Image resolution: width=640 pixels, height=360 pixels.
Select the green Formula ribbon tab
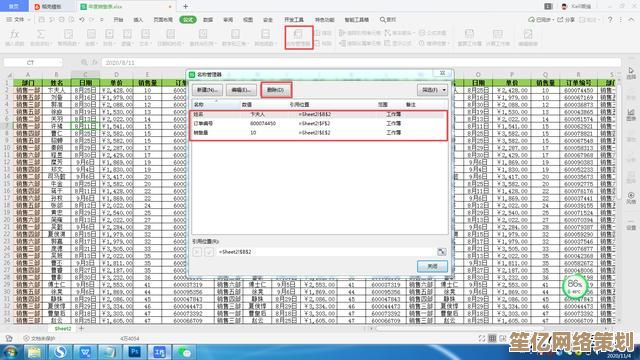tap(188, 20)
